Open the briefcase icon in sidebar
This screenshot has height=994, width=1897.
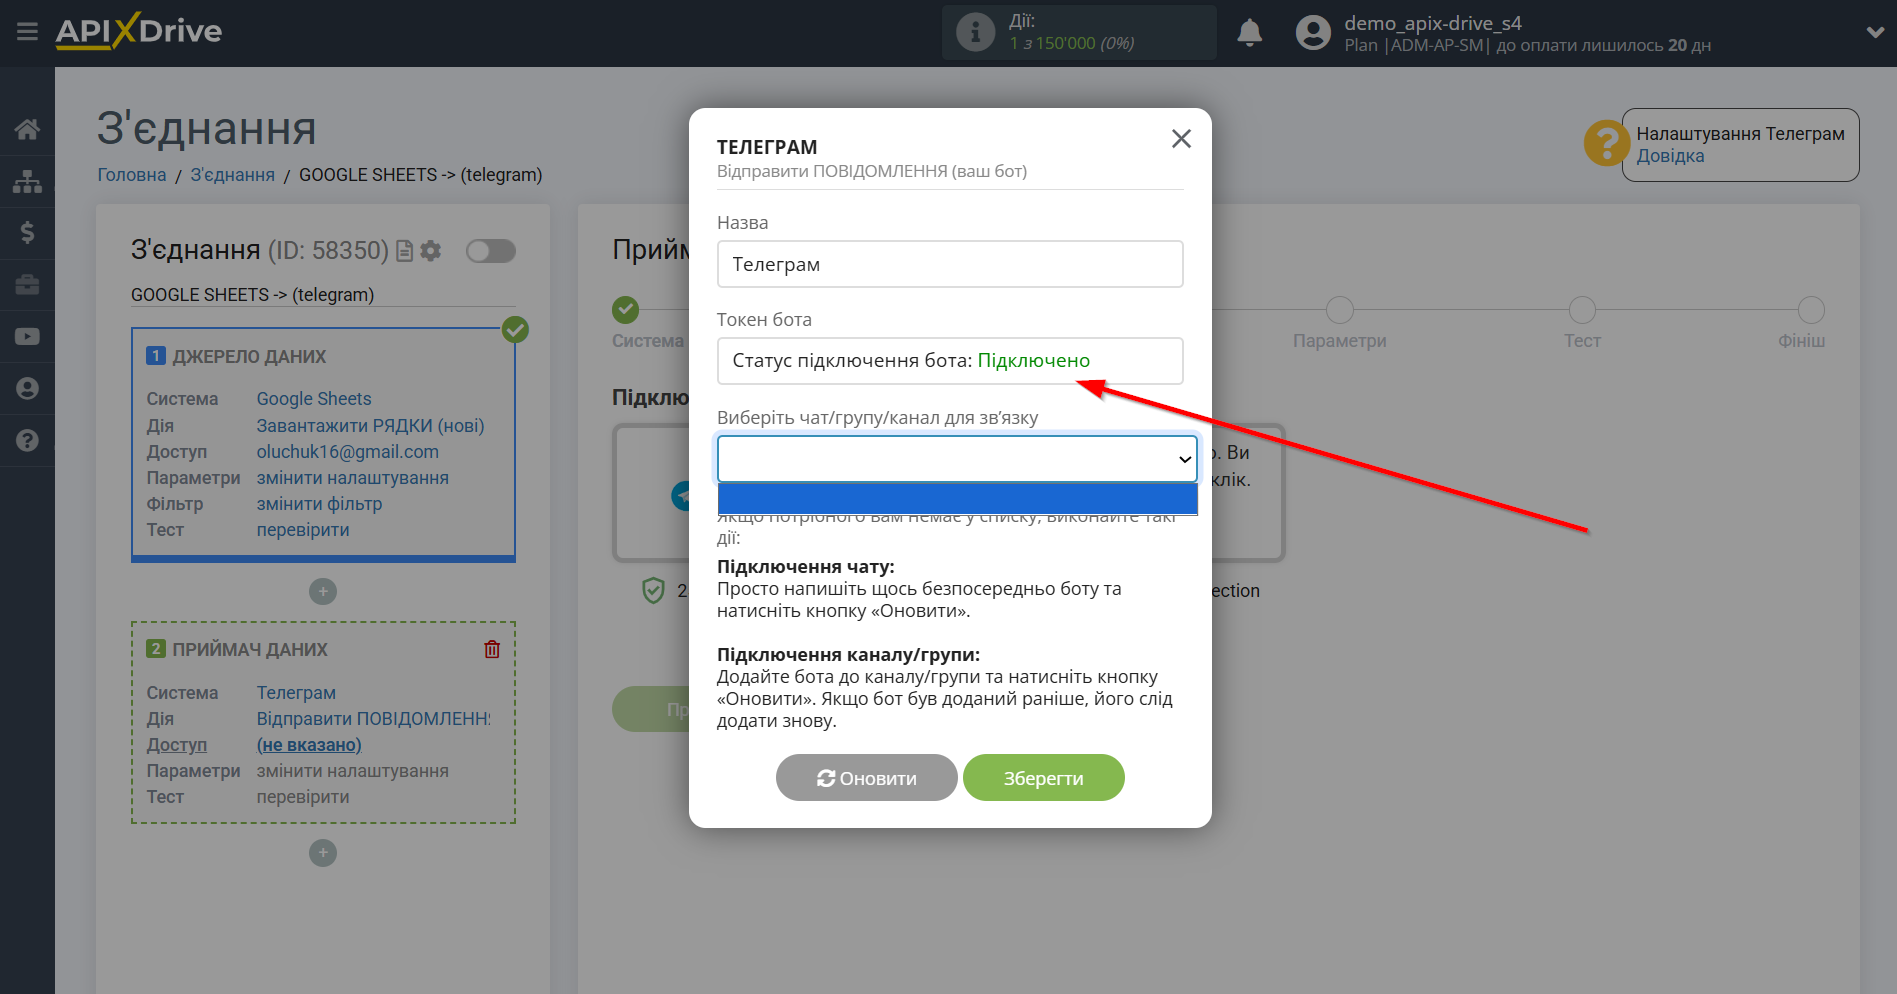tap(27, 285)
